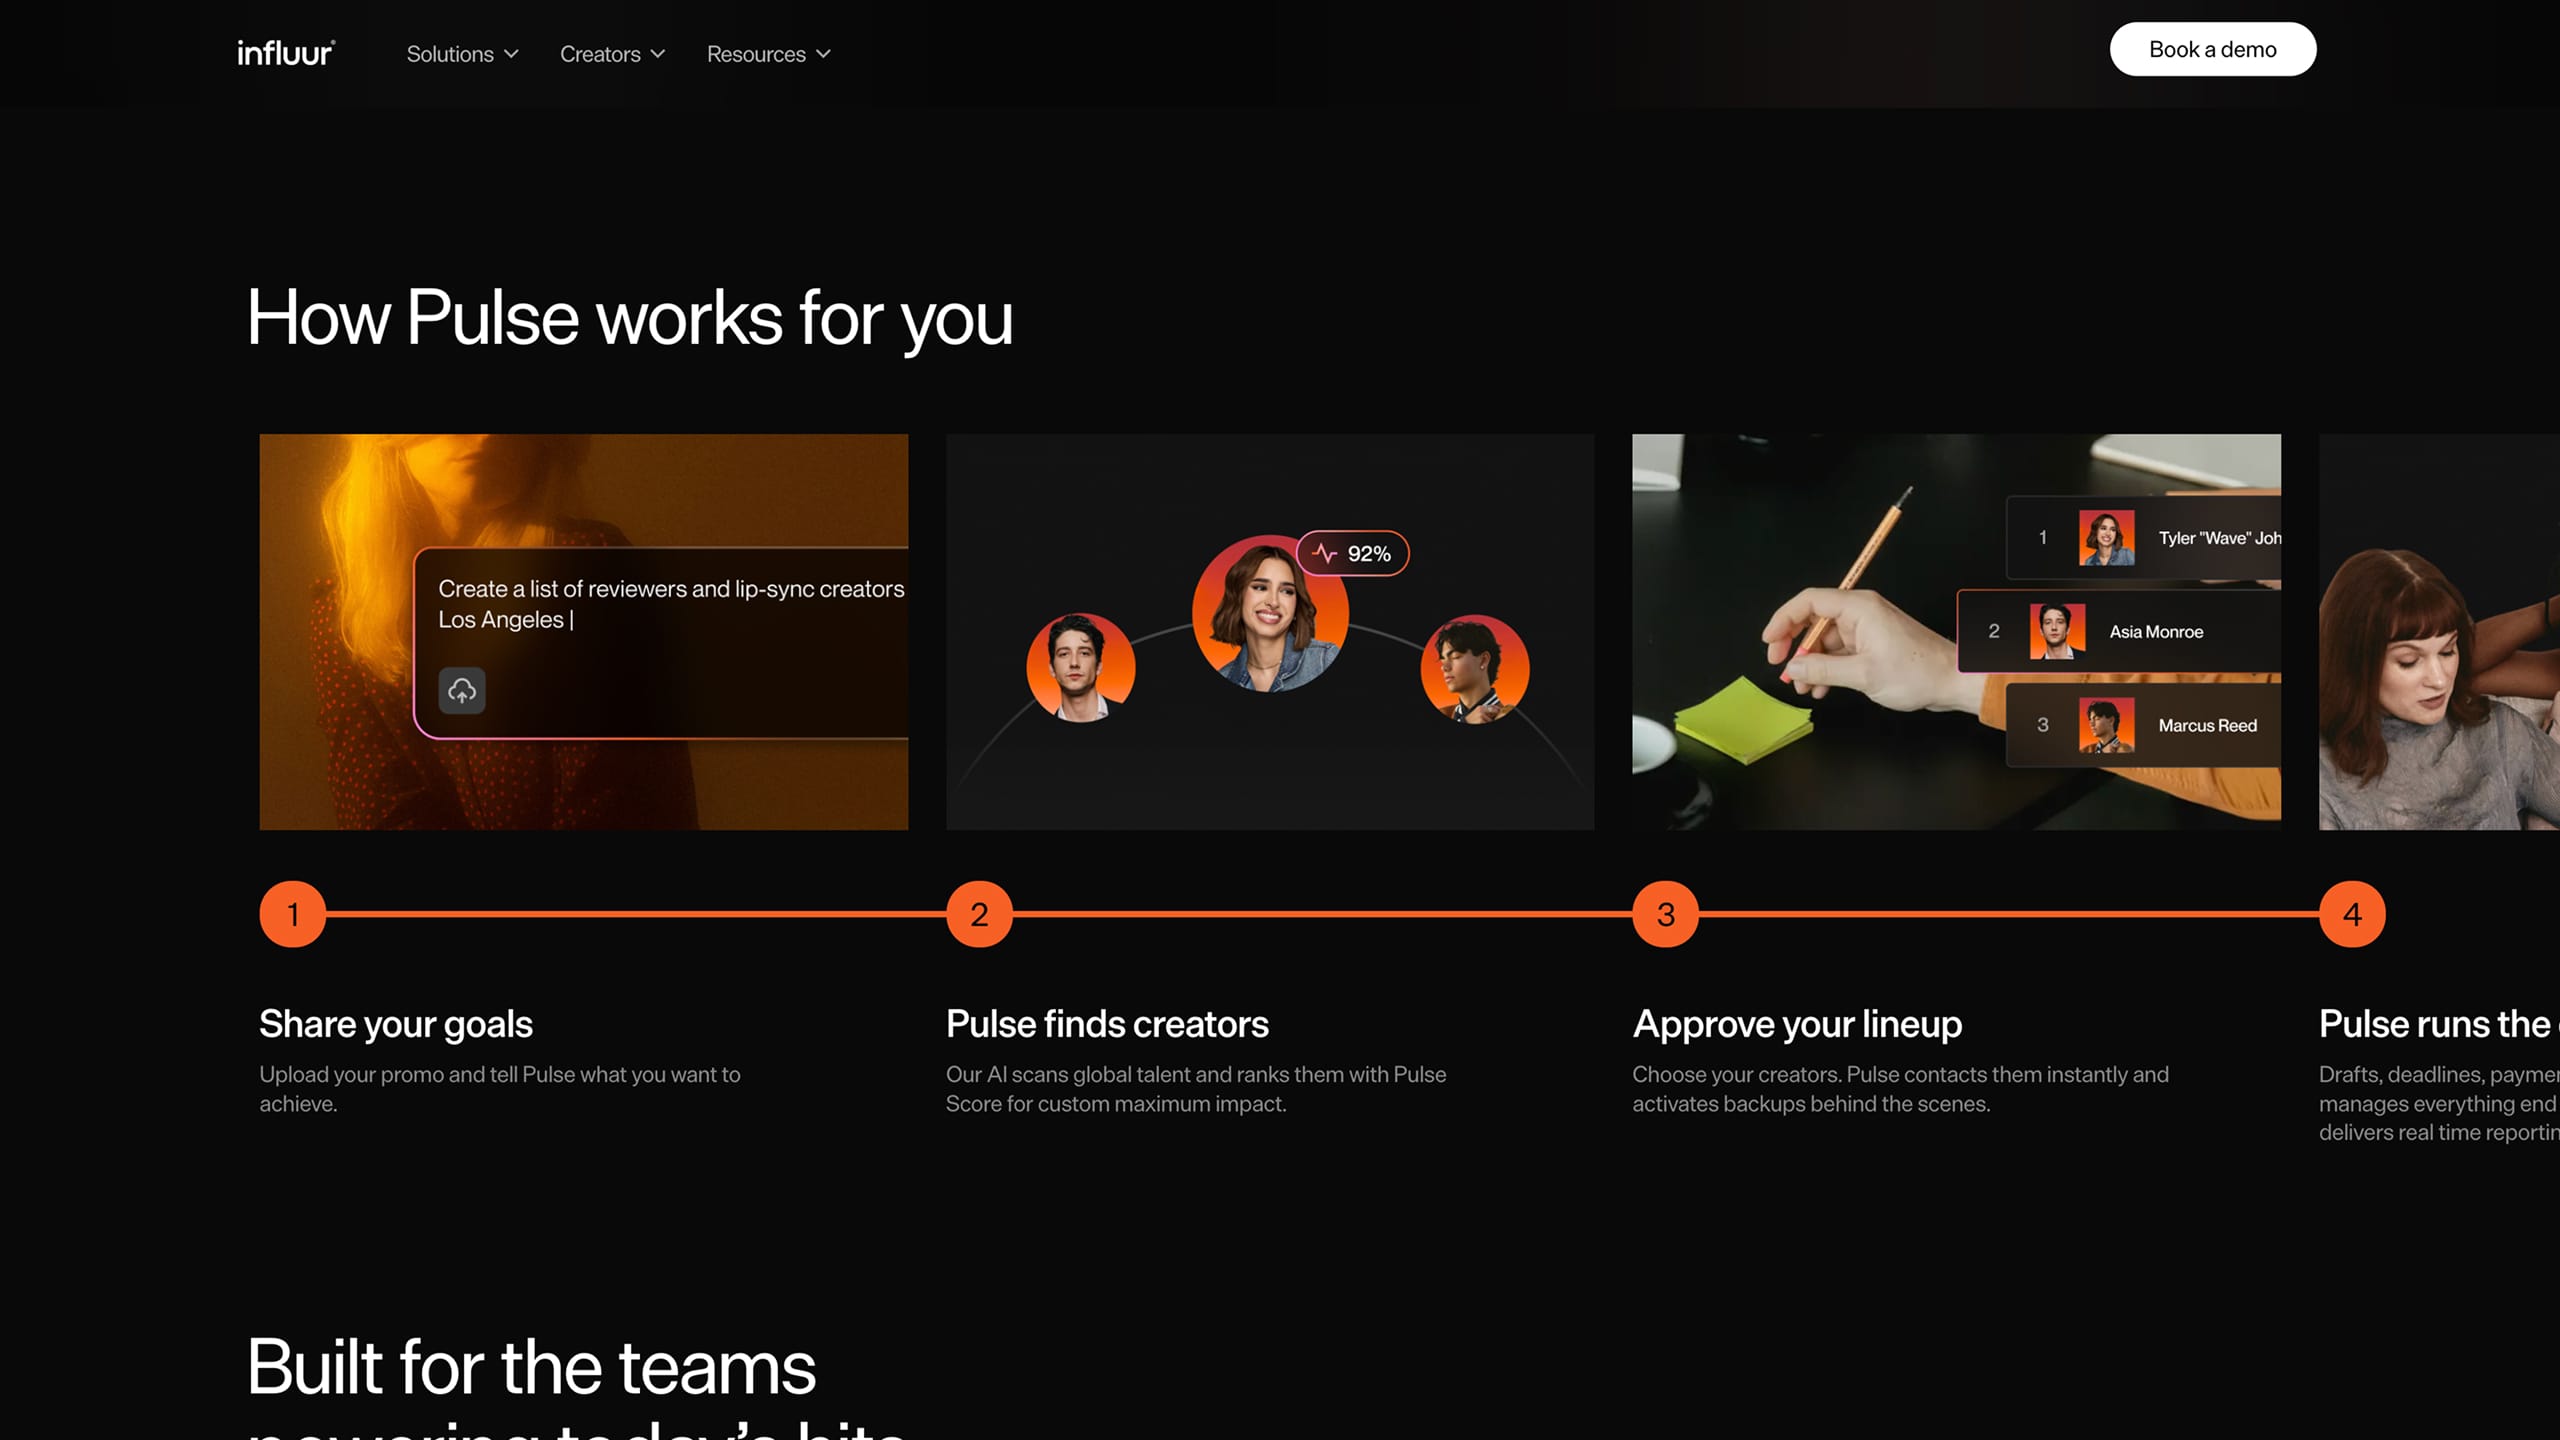Open the partially visible fourth card image of a woman
2560x1440 pixels.
(2440, 632)
